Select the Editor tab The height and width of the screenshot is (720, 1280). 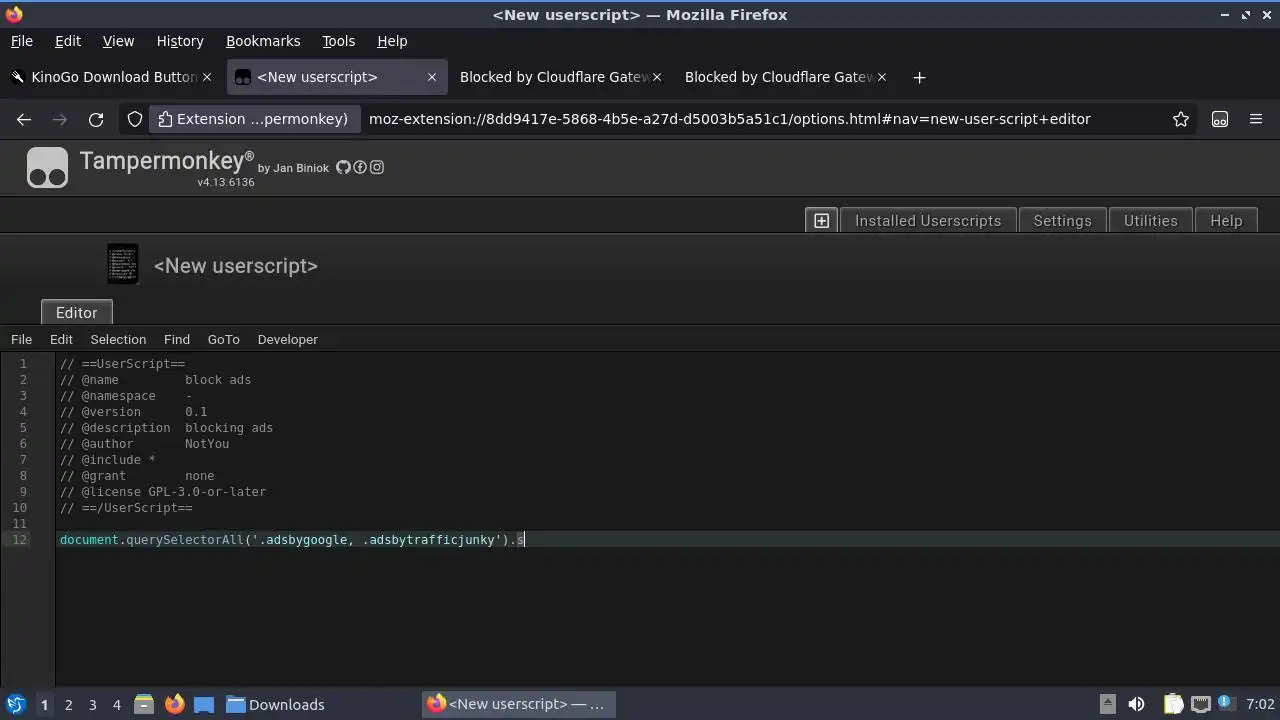[x=77, y=312]
